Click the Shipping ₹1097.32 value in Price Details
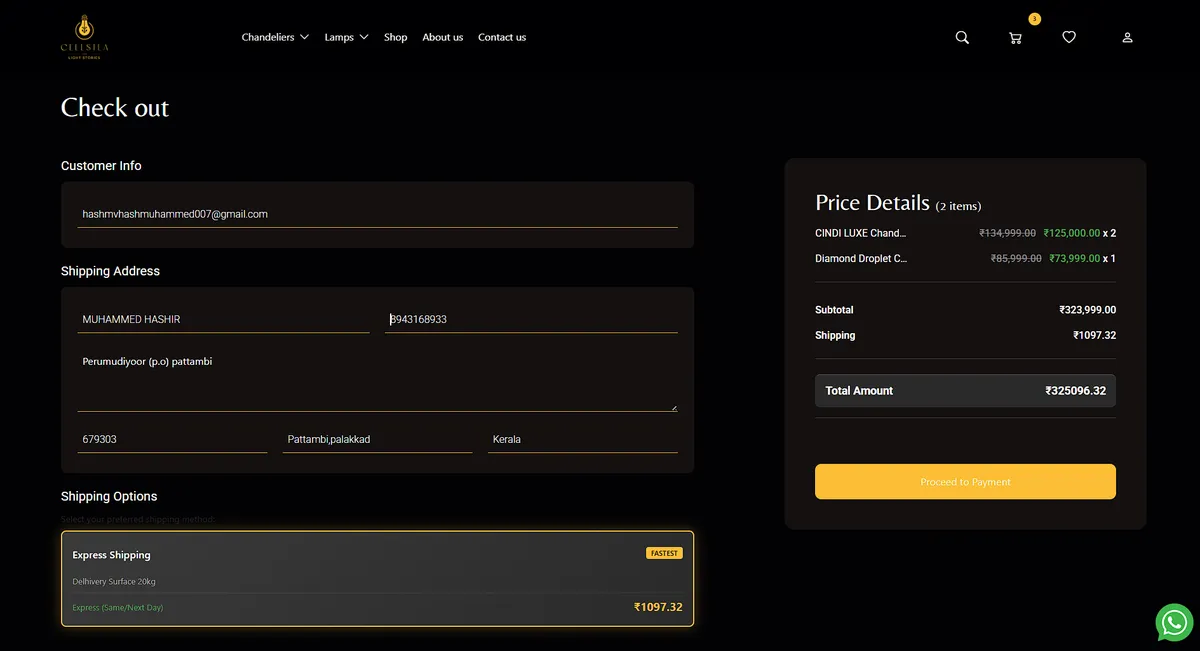Screen dimensions: 1200x651 tap(1094, 335)
